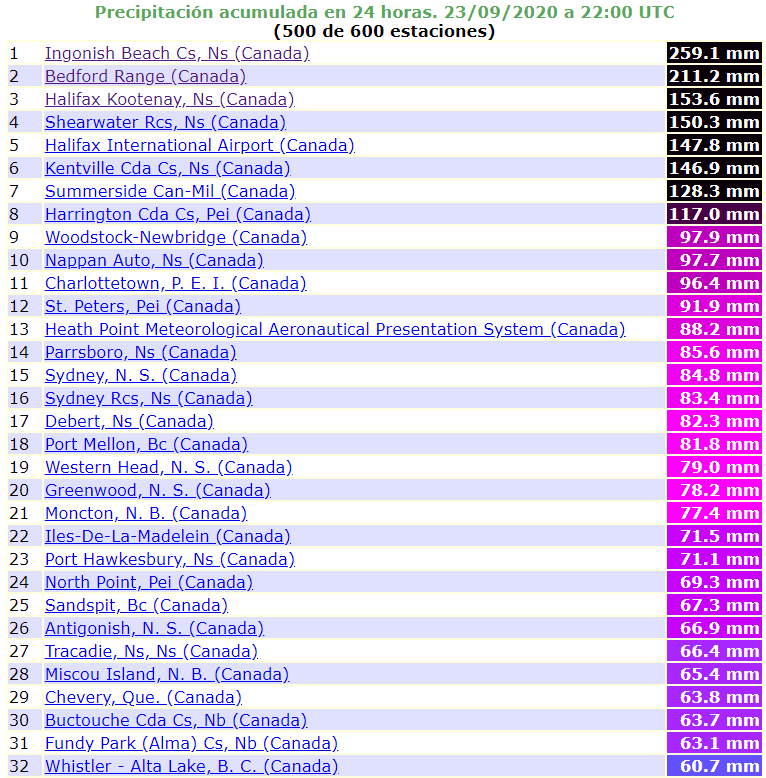Click Moncton, N. B. (Canada) link
The width and height of the screenshot is (766, 778).
146,513
